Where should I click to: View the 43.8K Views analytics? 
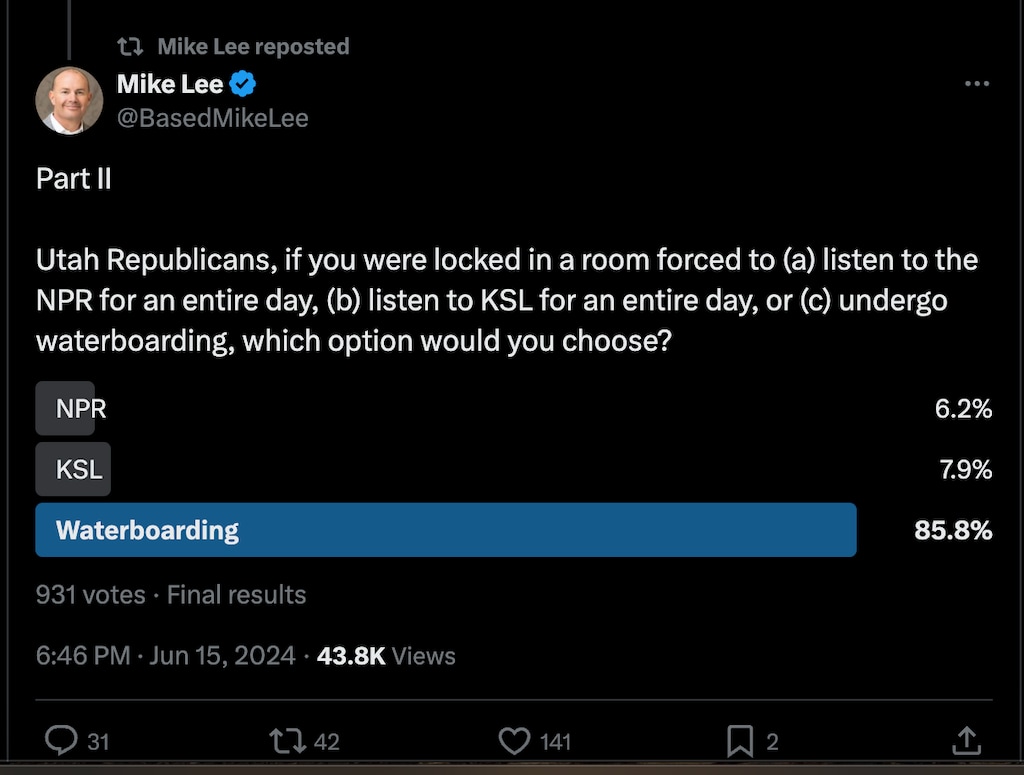click(x=386, y=656)
